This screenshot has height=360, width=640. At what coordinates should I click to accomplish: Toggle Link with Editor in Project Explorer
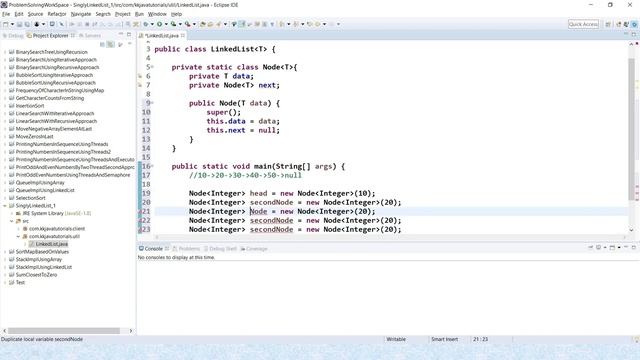tap(111, 44)
